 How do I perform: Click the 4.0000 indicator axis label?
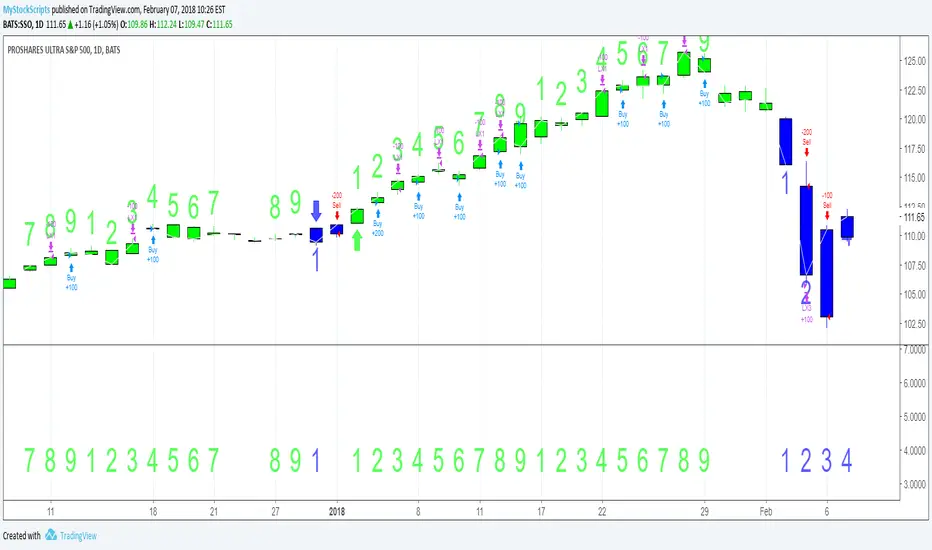tap(914, 451)
